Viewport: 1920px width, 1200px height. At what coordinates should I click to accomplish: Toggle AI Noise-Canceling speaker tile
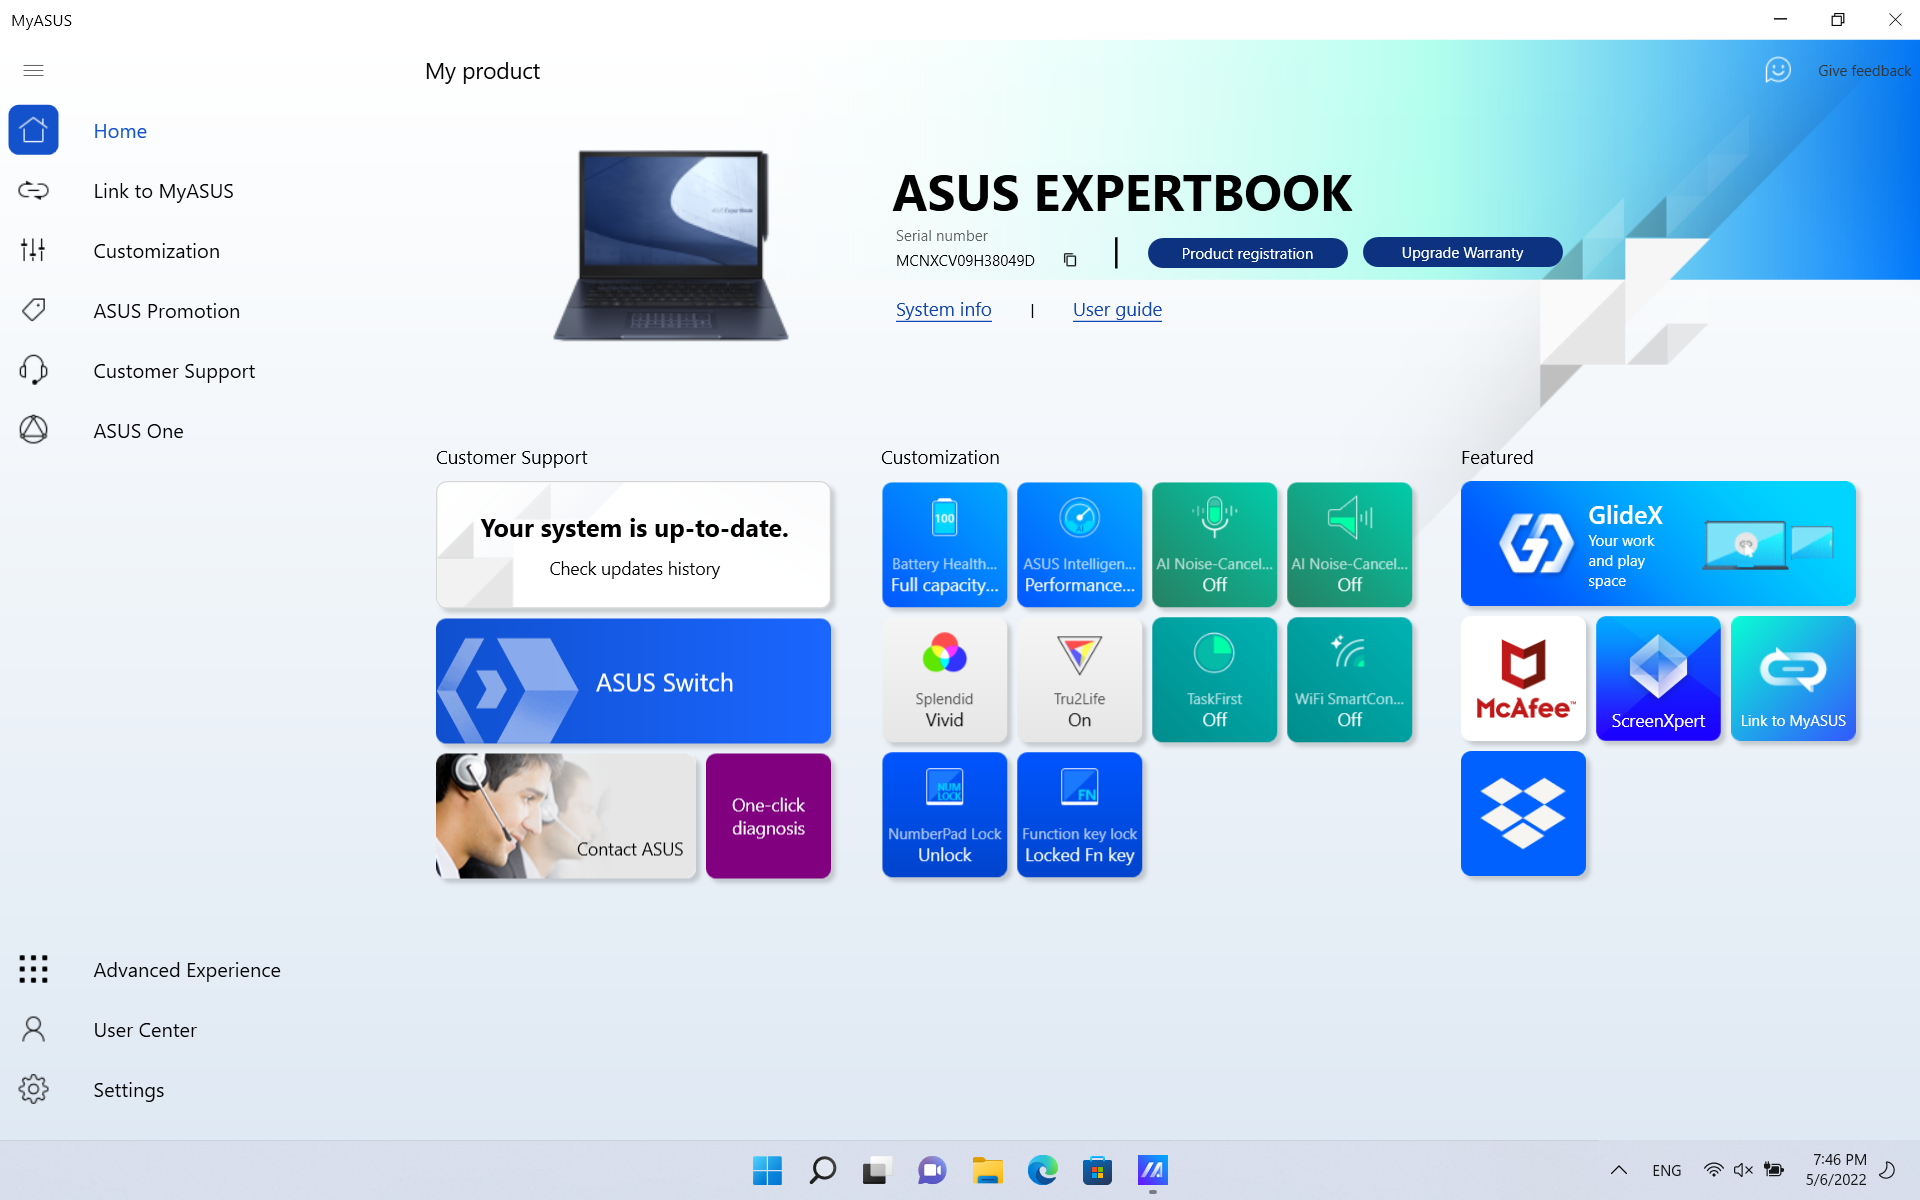[x=1349, y=545]
